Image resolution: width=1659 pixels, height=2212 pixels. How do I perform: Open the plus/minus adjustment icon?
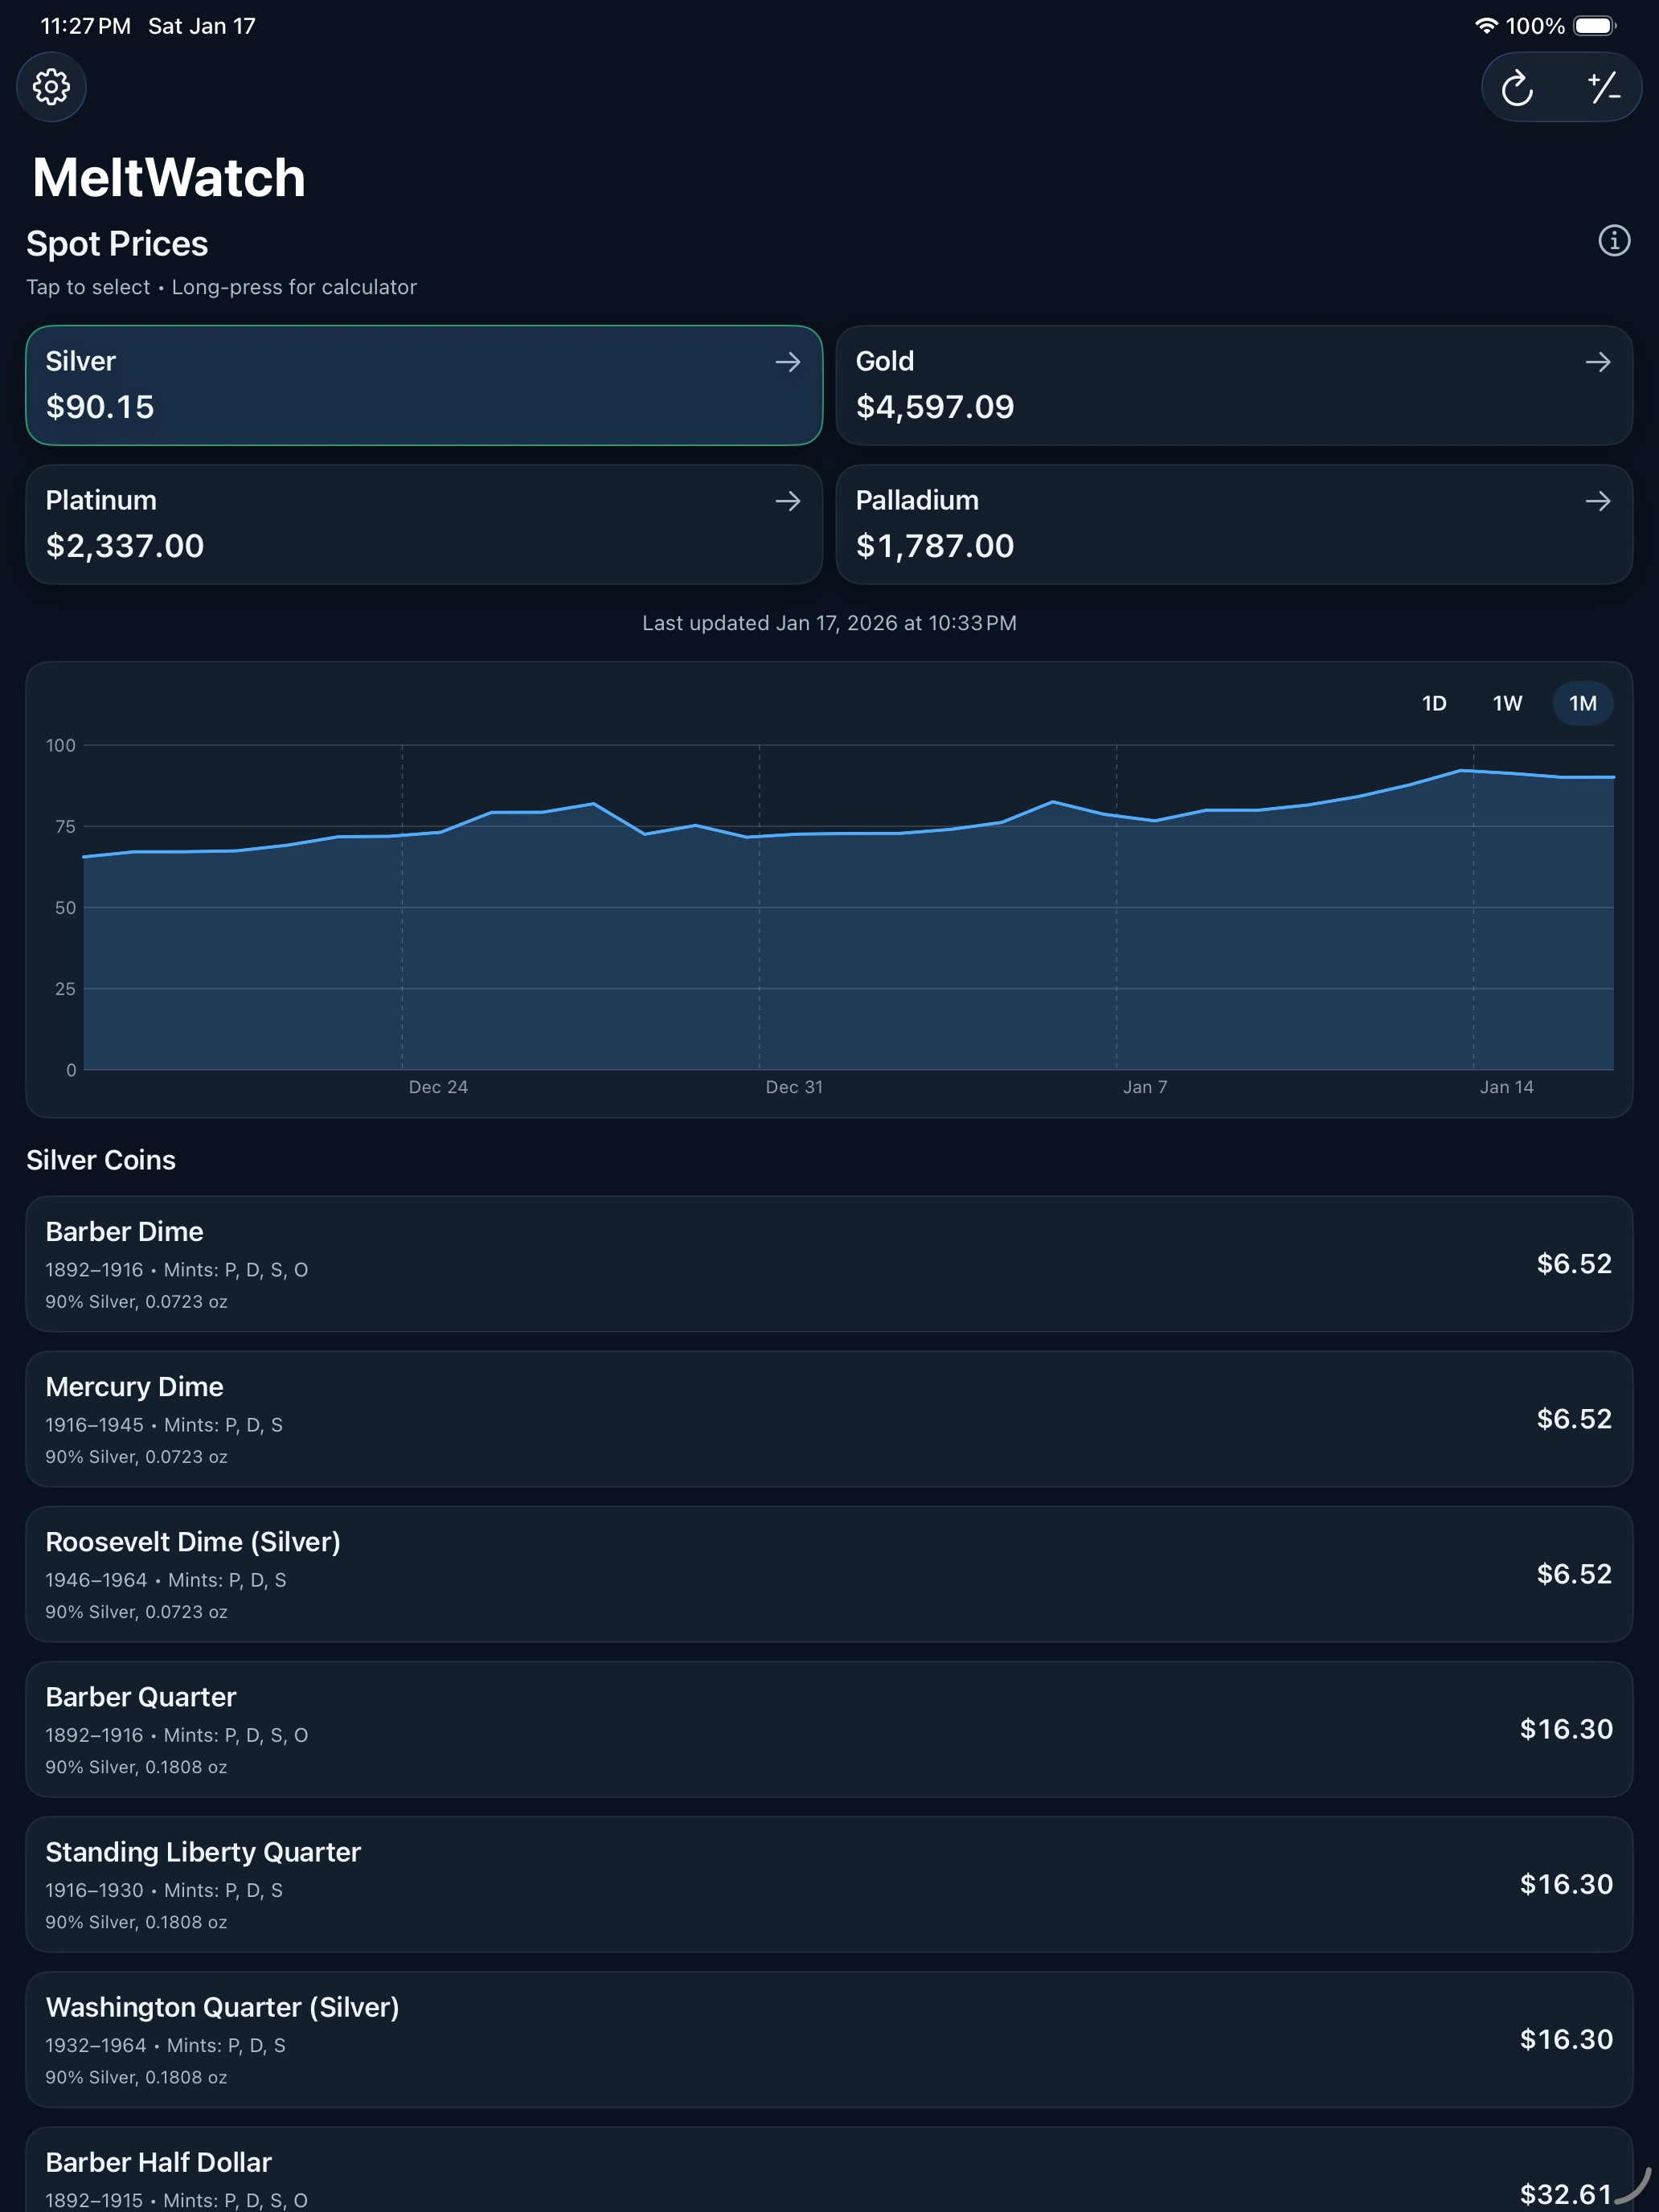1603,88
